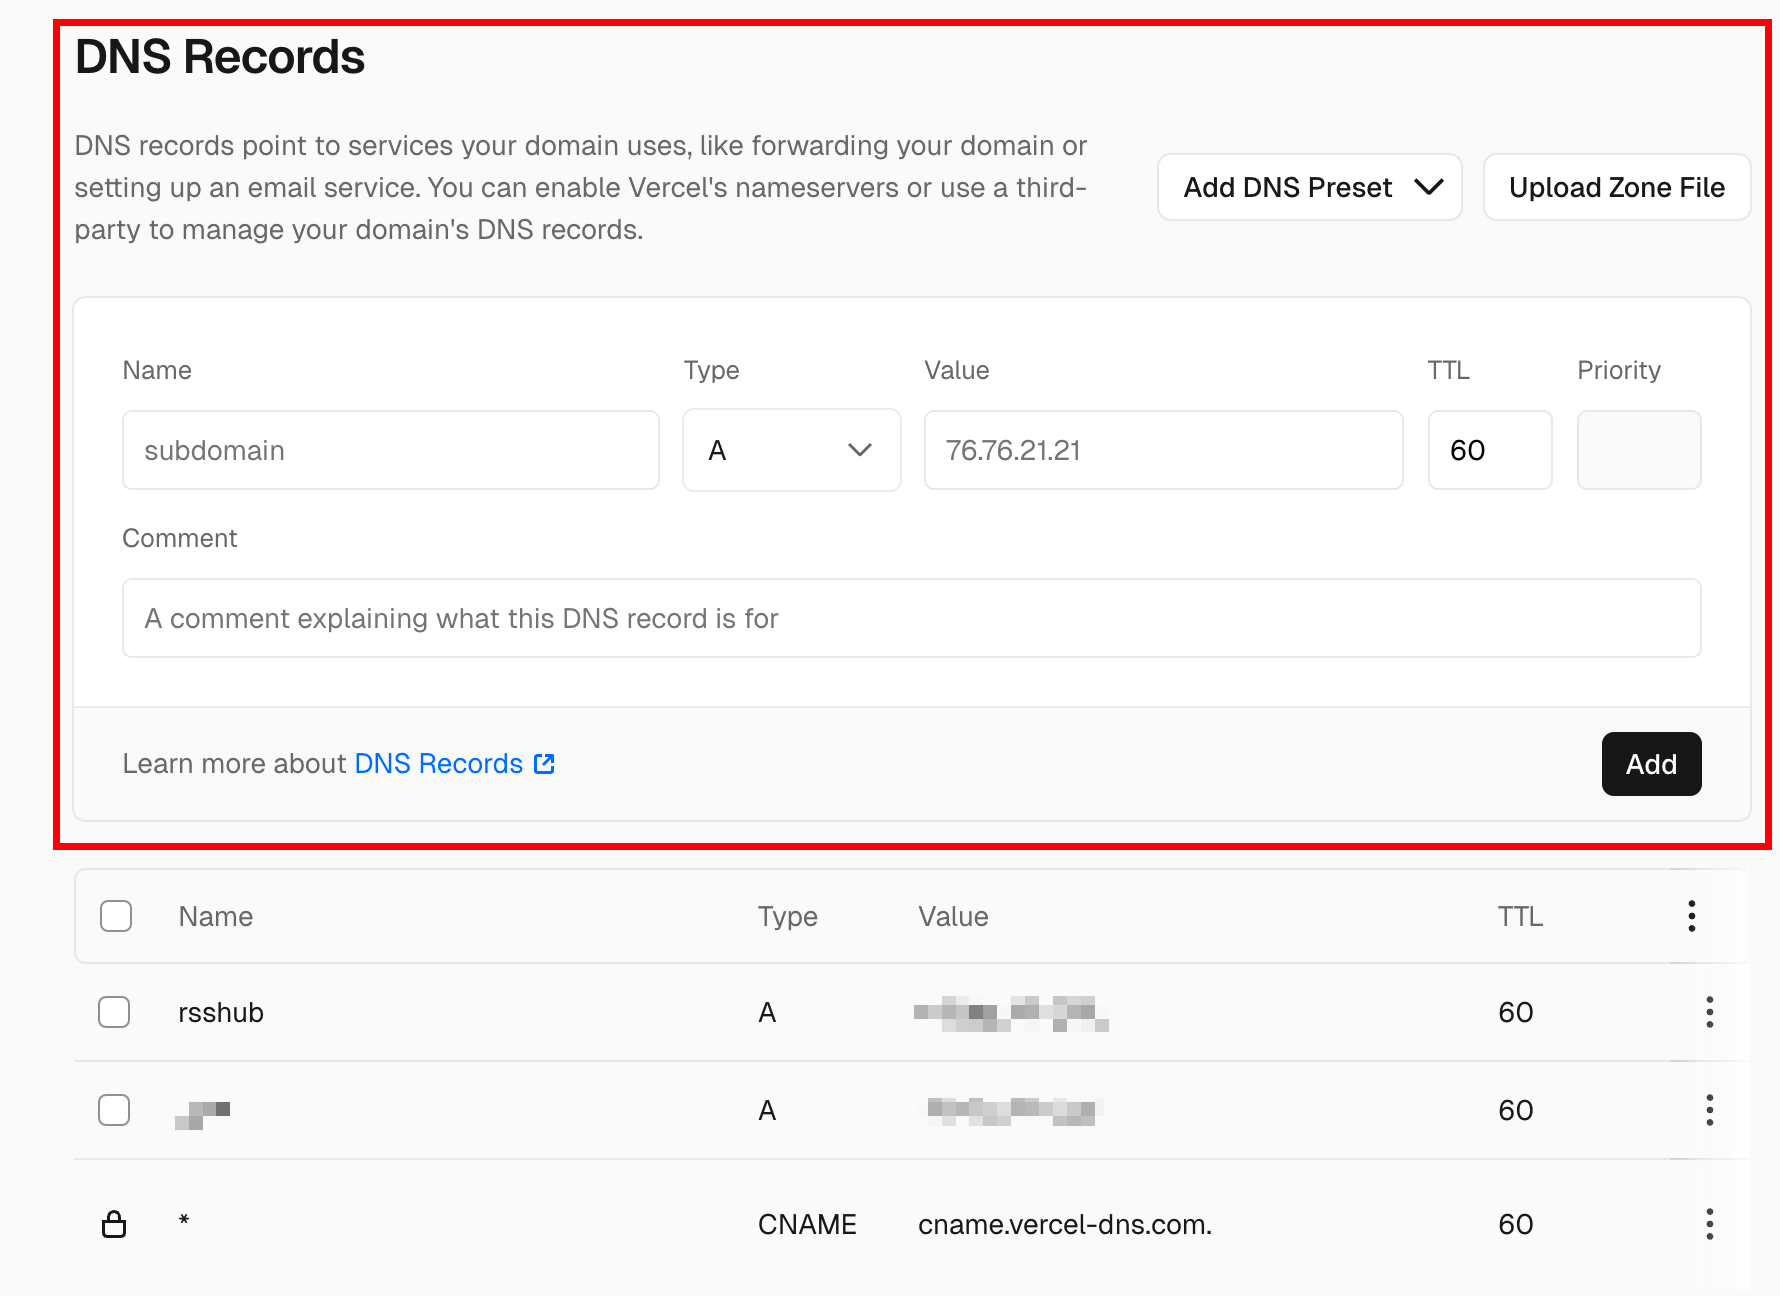Click the cname.vercel-dns.com. value in table
Image resolution: width=1780 pixels, height=1296 pixels.
tap(1064, 1224)
